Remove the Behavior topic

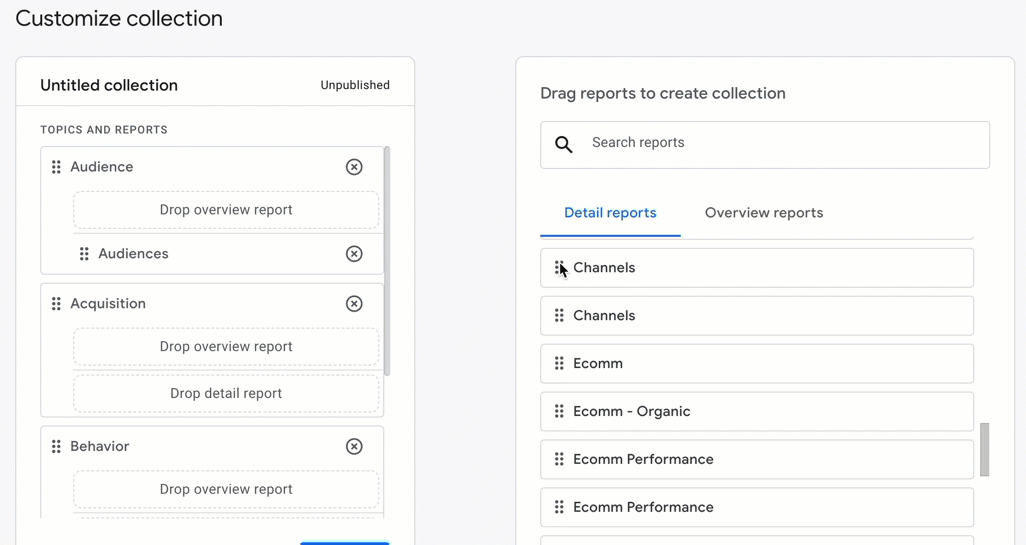click(x=354, y=446)
